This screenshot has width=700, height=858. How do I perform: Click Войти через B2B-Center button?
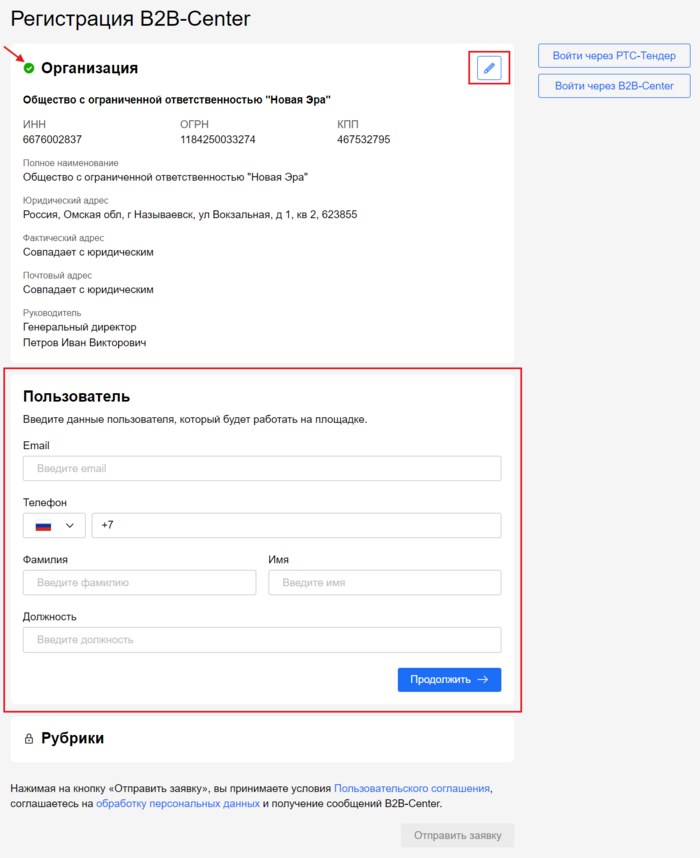click(x=614, y=86)
